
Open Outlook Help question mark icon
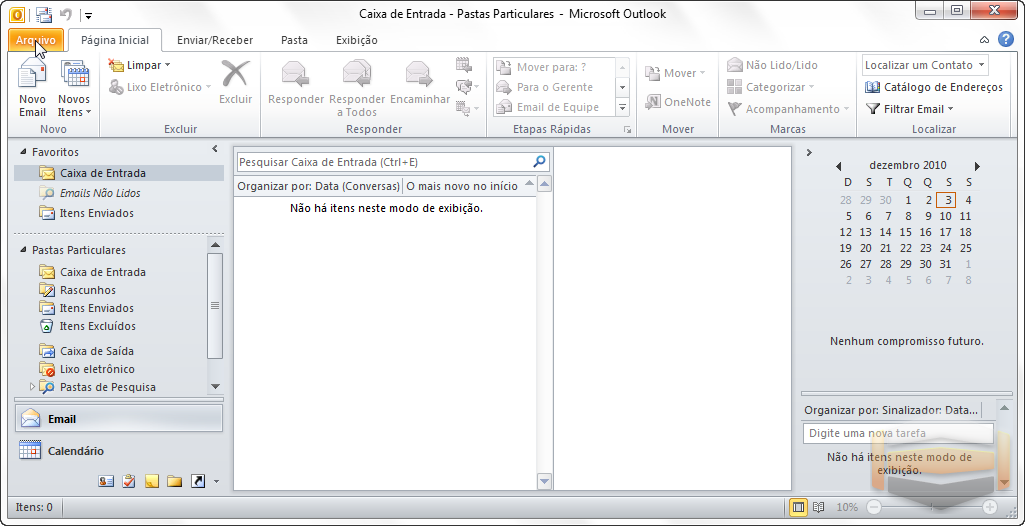coord(1005,39)
